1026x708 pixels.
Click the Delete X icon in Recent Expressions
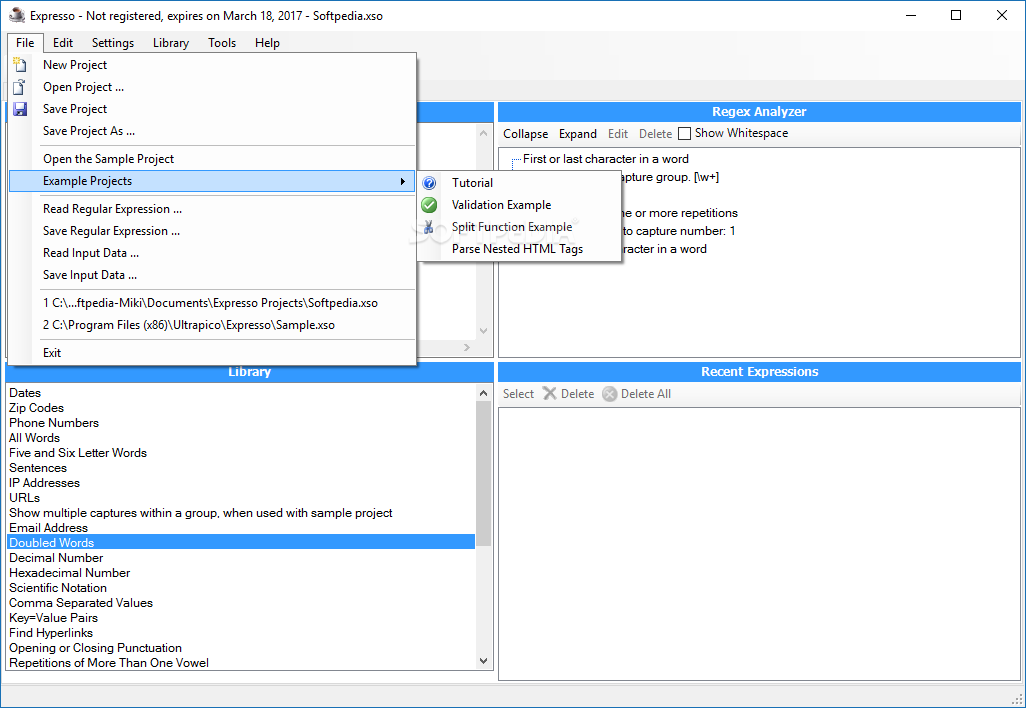click(x=550, y=393)
